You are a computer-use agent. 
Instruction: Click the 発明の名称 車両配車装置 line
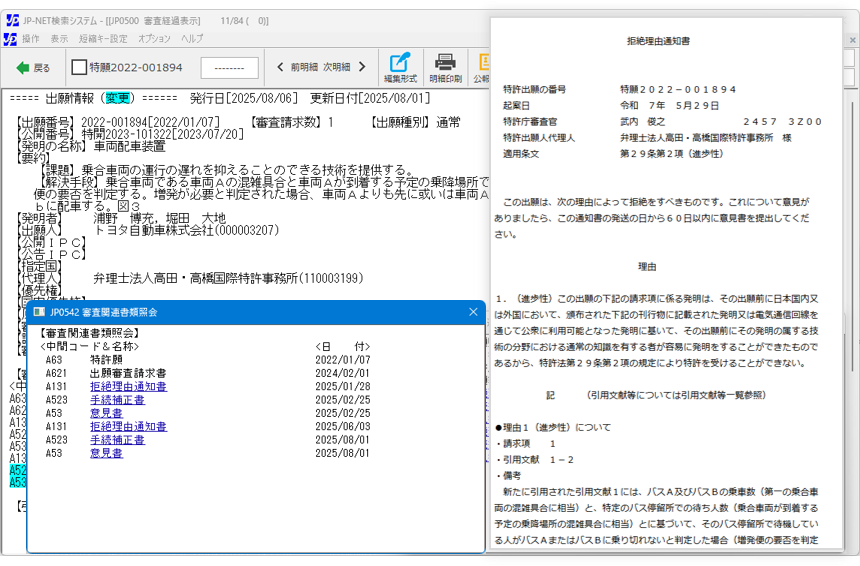(x=92, y=146)
